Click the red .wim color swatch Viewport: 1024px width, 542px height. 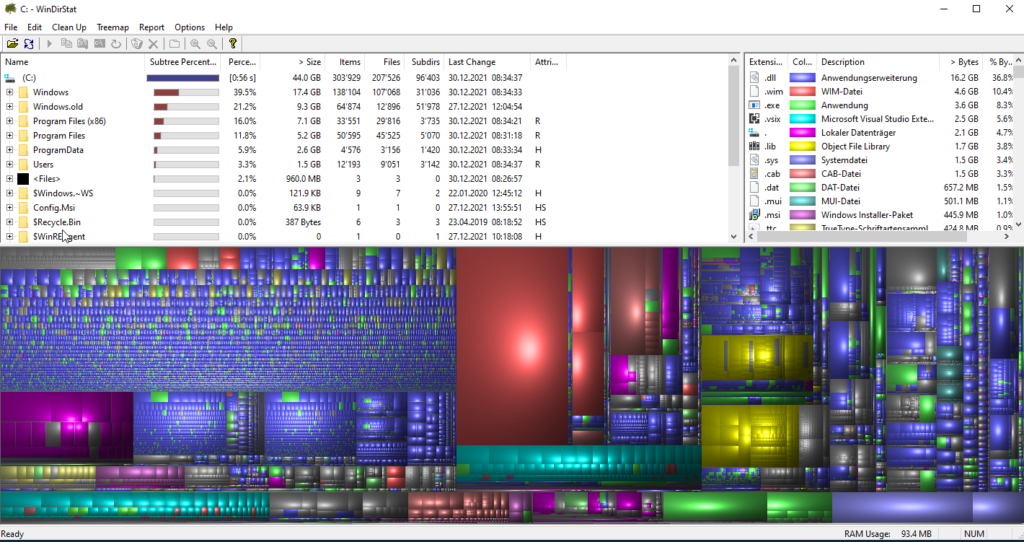coord(803,91)
